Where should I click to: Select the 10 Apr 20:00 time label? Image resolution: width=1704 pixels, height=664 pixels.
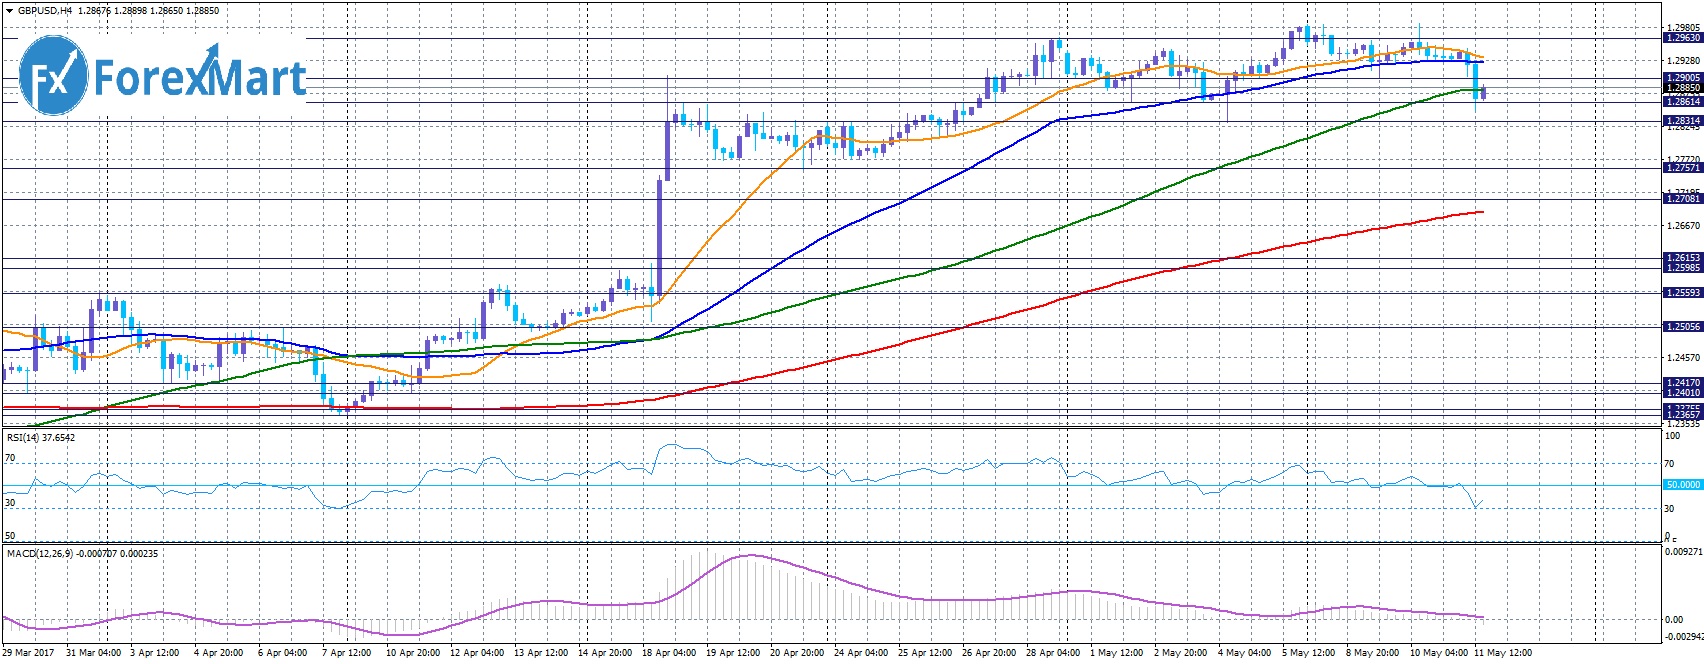413,653
